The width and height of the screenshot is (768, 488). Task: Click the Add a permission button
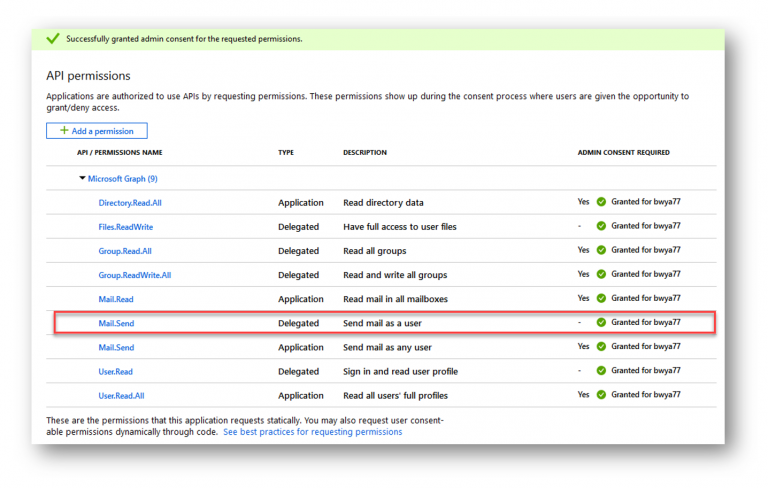tap(96, 131)
